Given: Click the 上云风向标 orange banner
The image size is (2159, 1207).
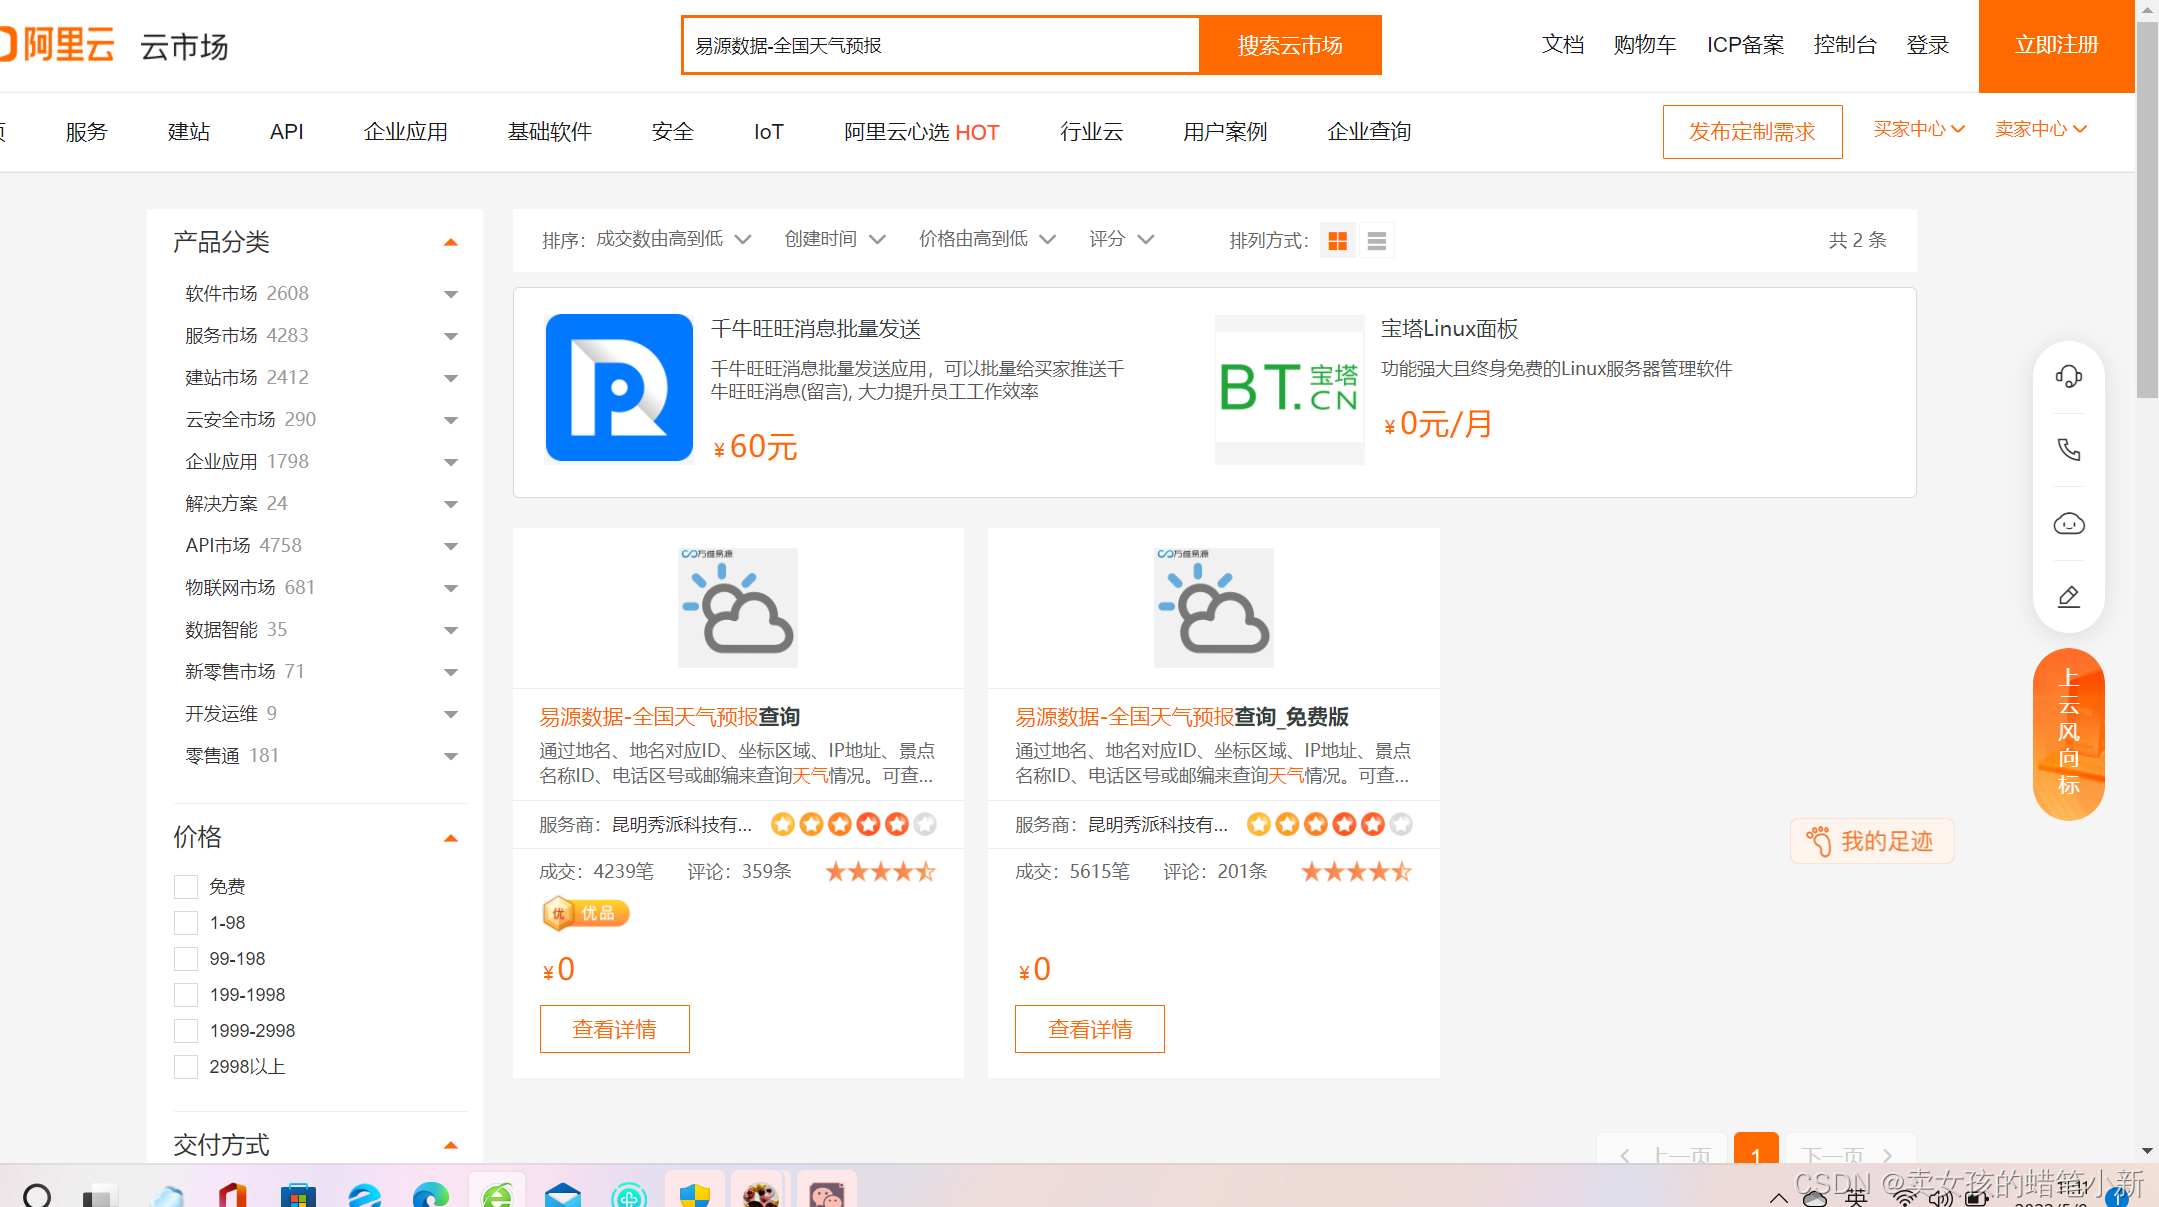Looking at the screenshot, I should (2068, 733).
